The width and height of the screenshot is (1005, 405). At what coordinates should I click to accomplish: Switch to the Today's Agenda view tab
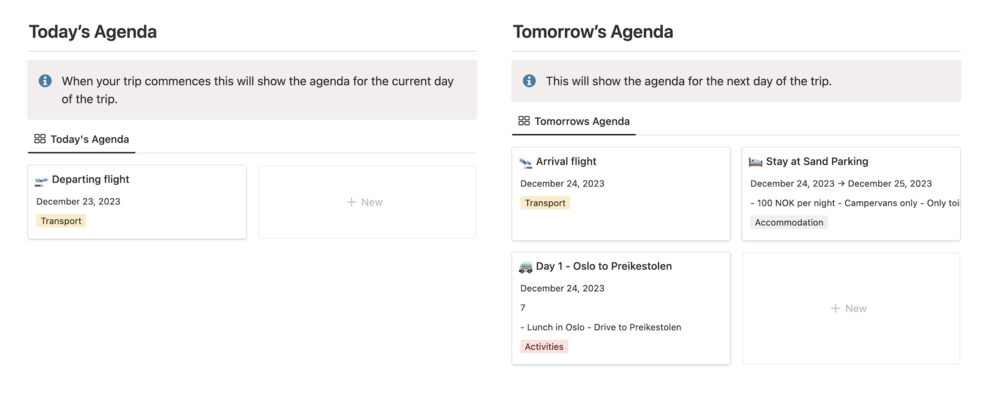(89, 139)
